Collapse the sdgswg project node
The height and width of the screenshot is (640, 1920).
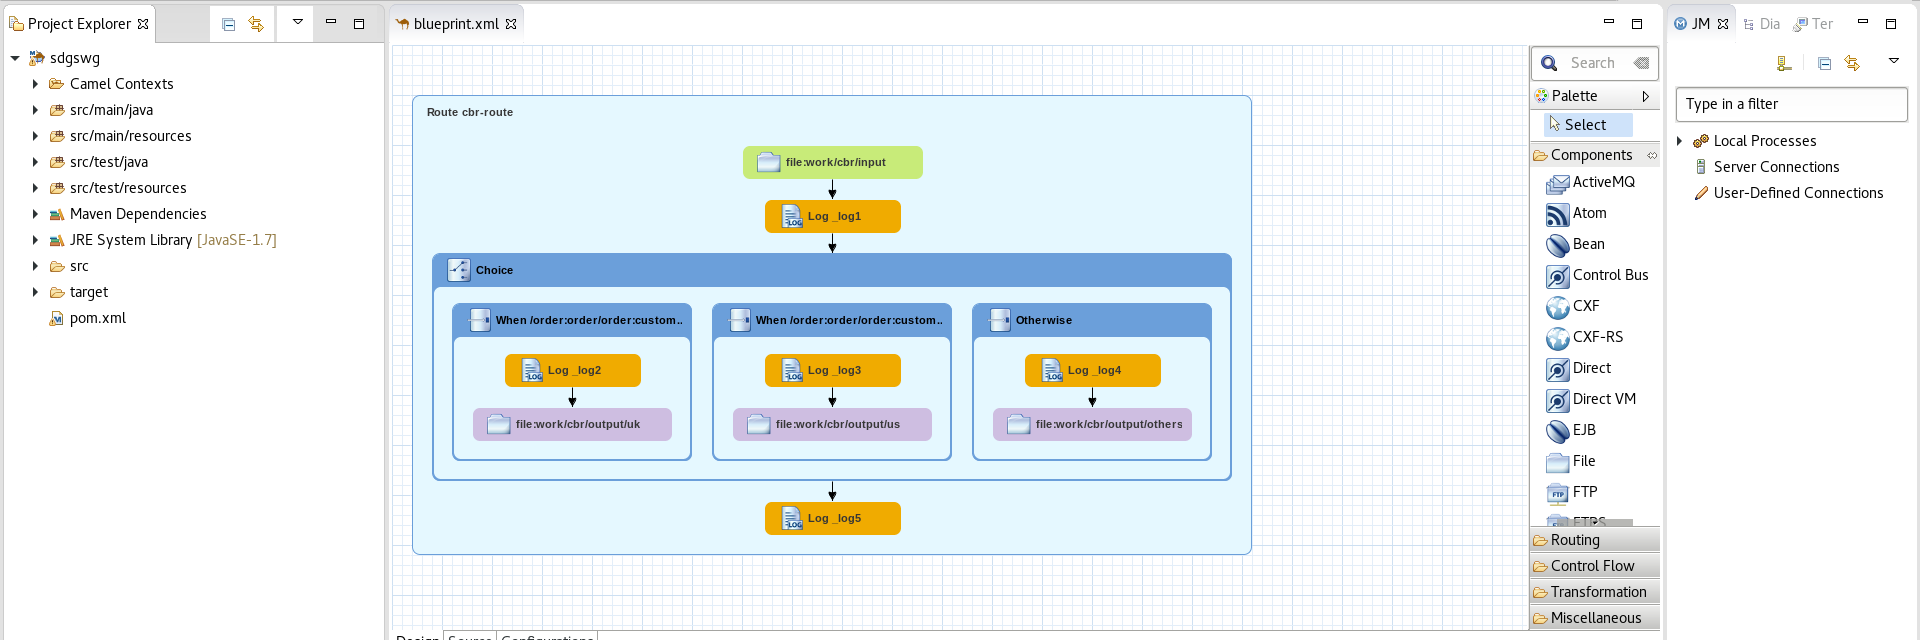pyautogui.click(x=15, y=58)
